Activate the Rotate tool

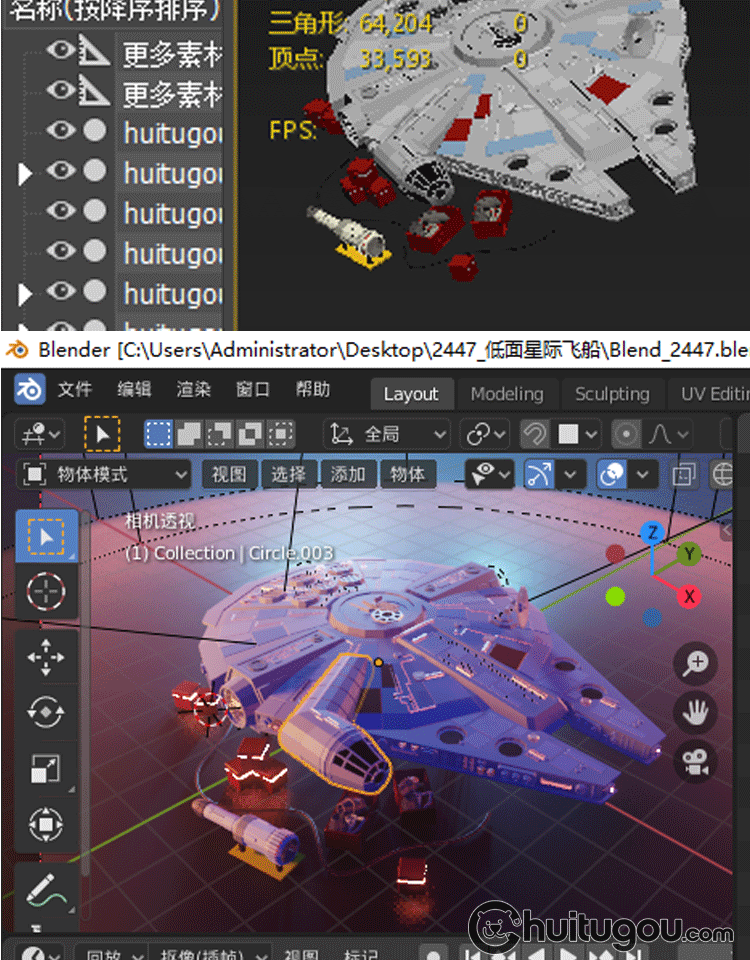[x=46, y=712]
